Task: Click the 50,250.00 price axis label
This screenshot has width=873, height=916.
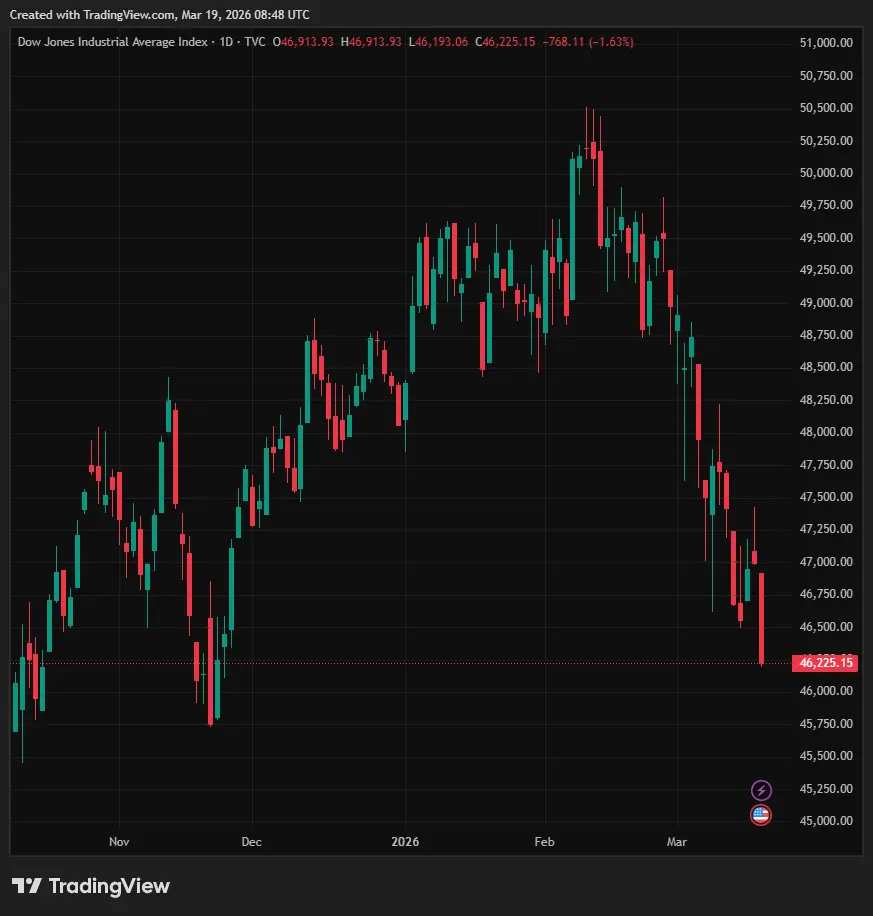Action: 826,140
